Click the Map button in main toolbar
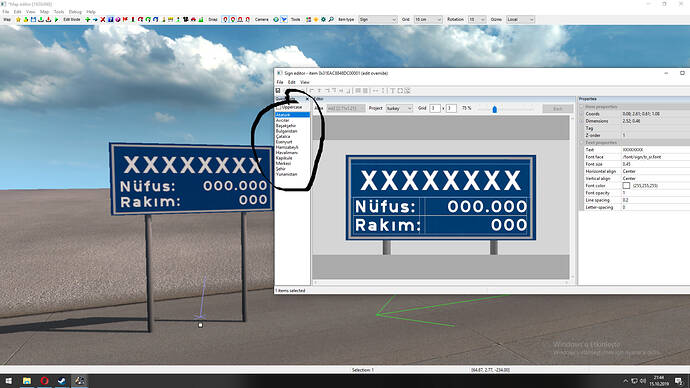The width and height of the screenshot is (690, 388). [x=7, y=19]
